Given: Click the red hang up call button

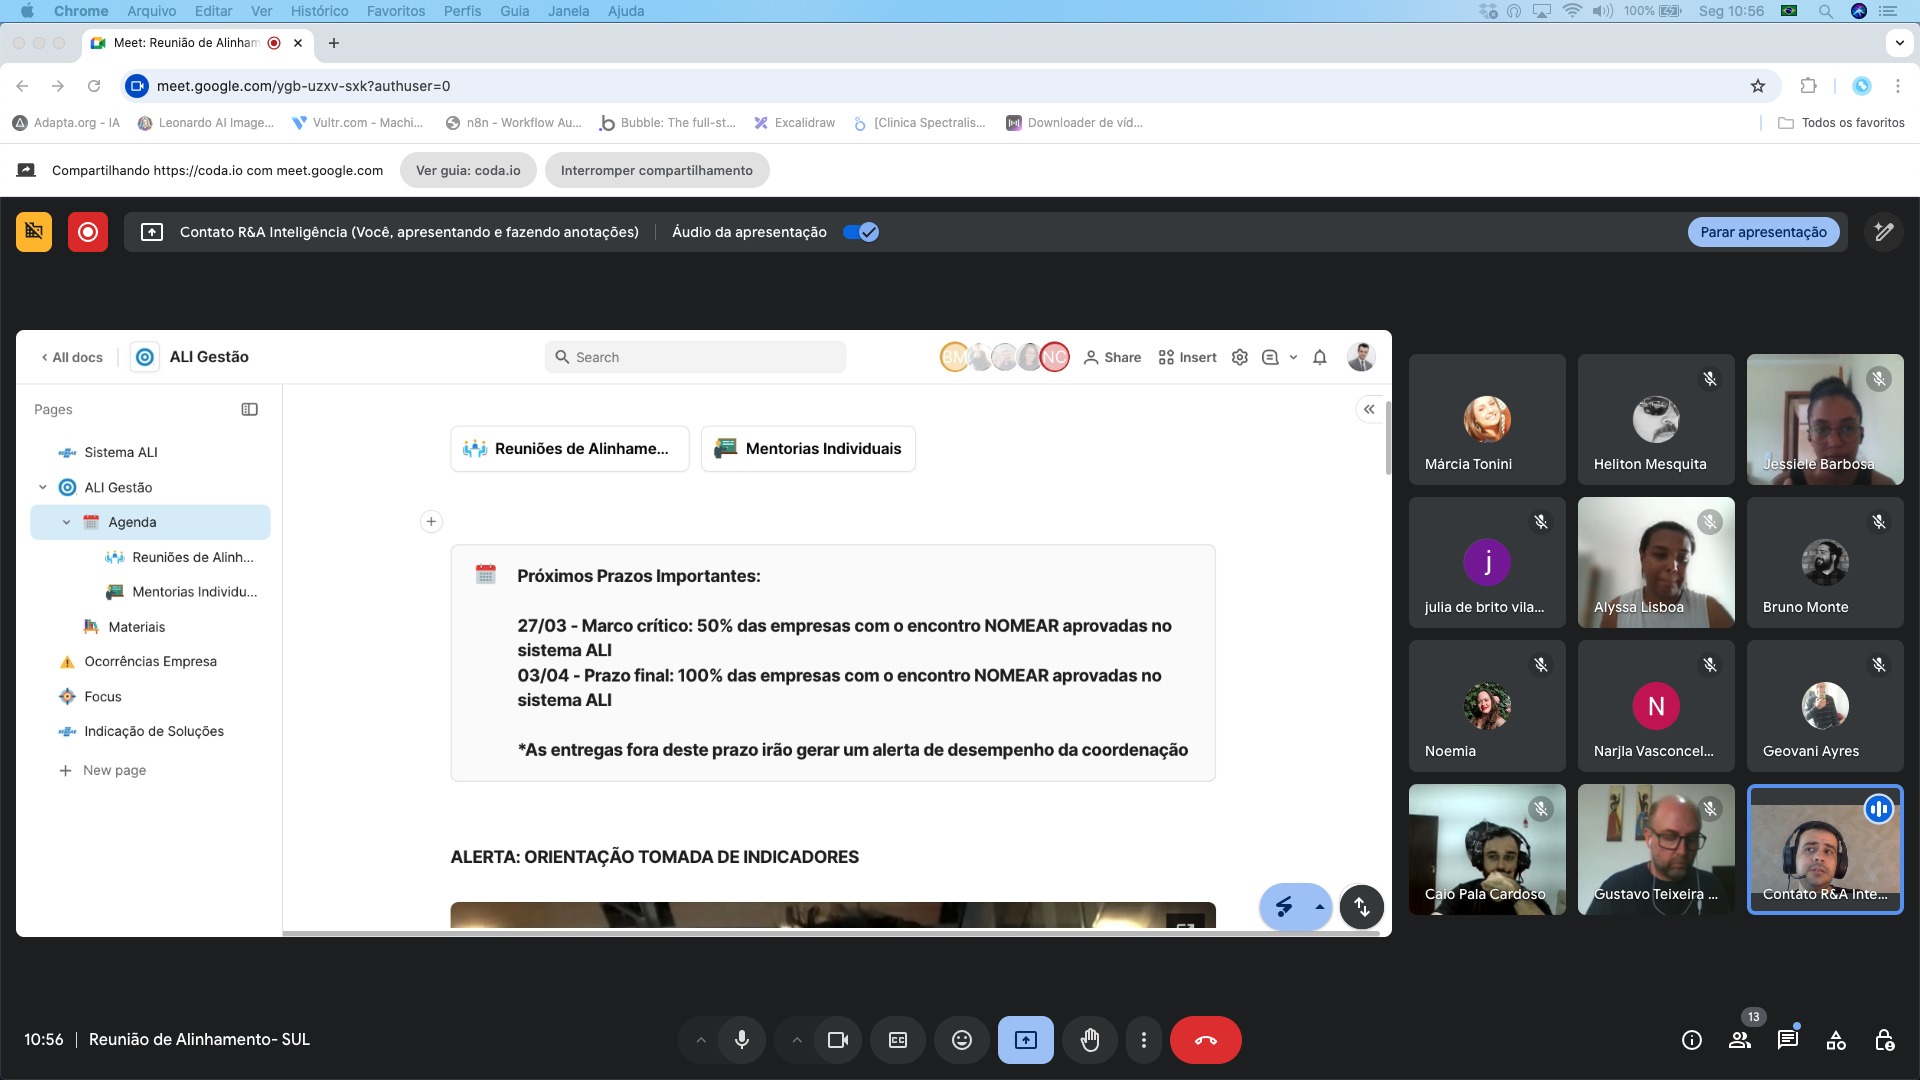Looking at the screenshot, I should pos(1205,1040).
